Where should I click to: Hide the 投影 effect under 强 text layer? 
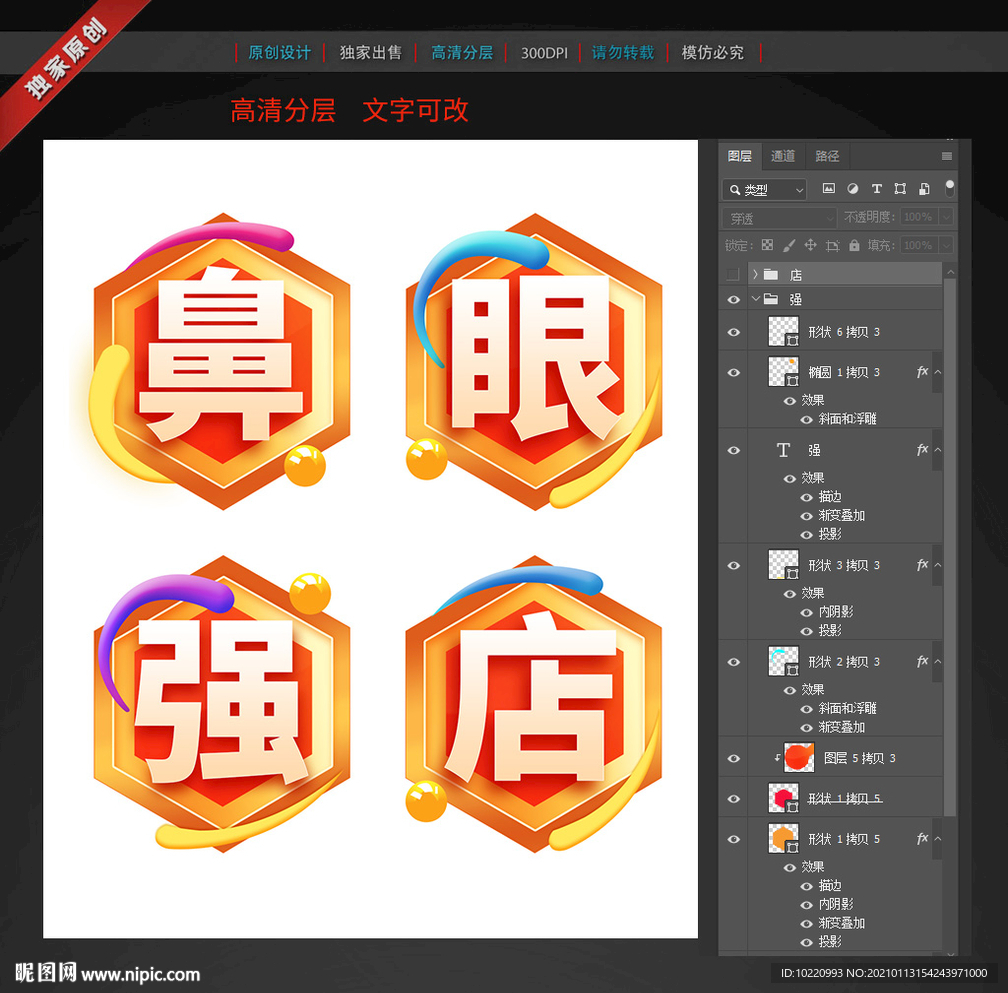coord(806,534)
